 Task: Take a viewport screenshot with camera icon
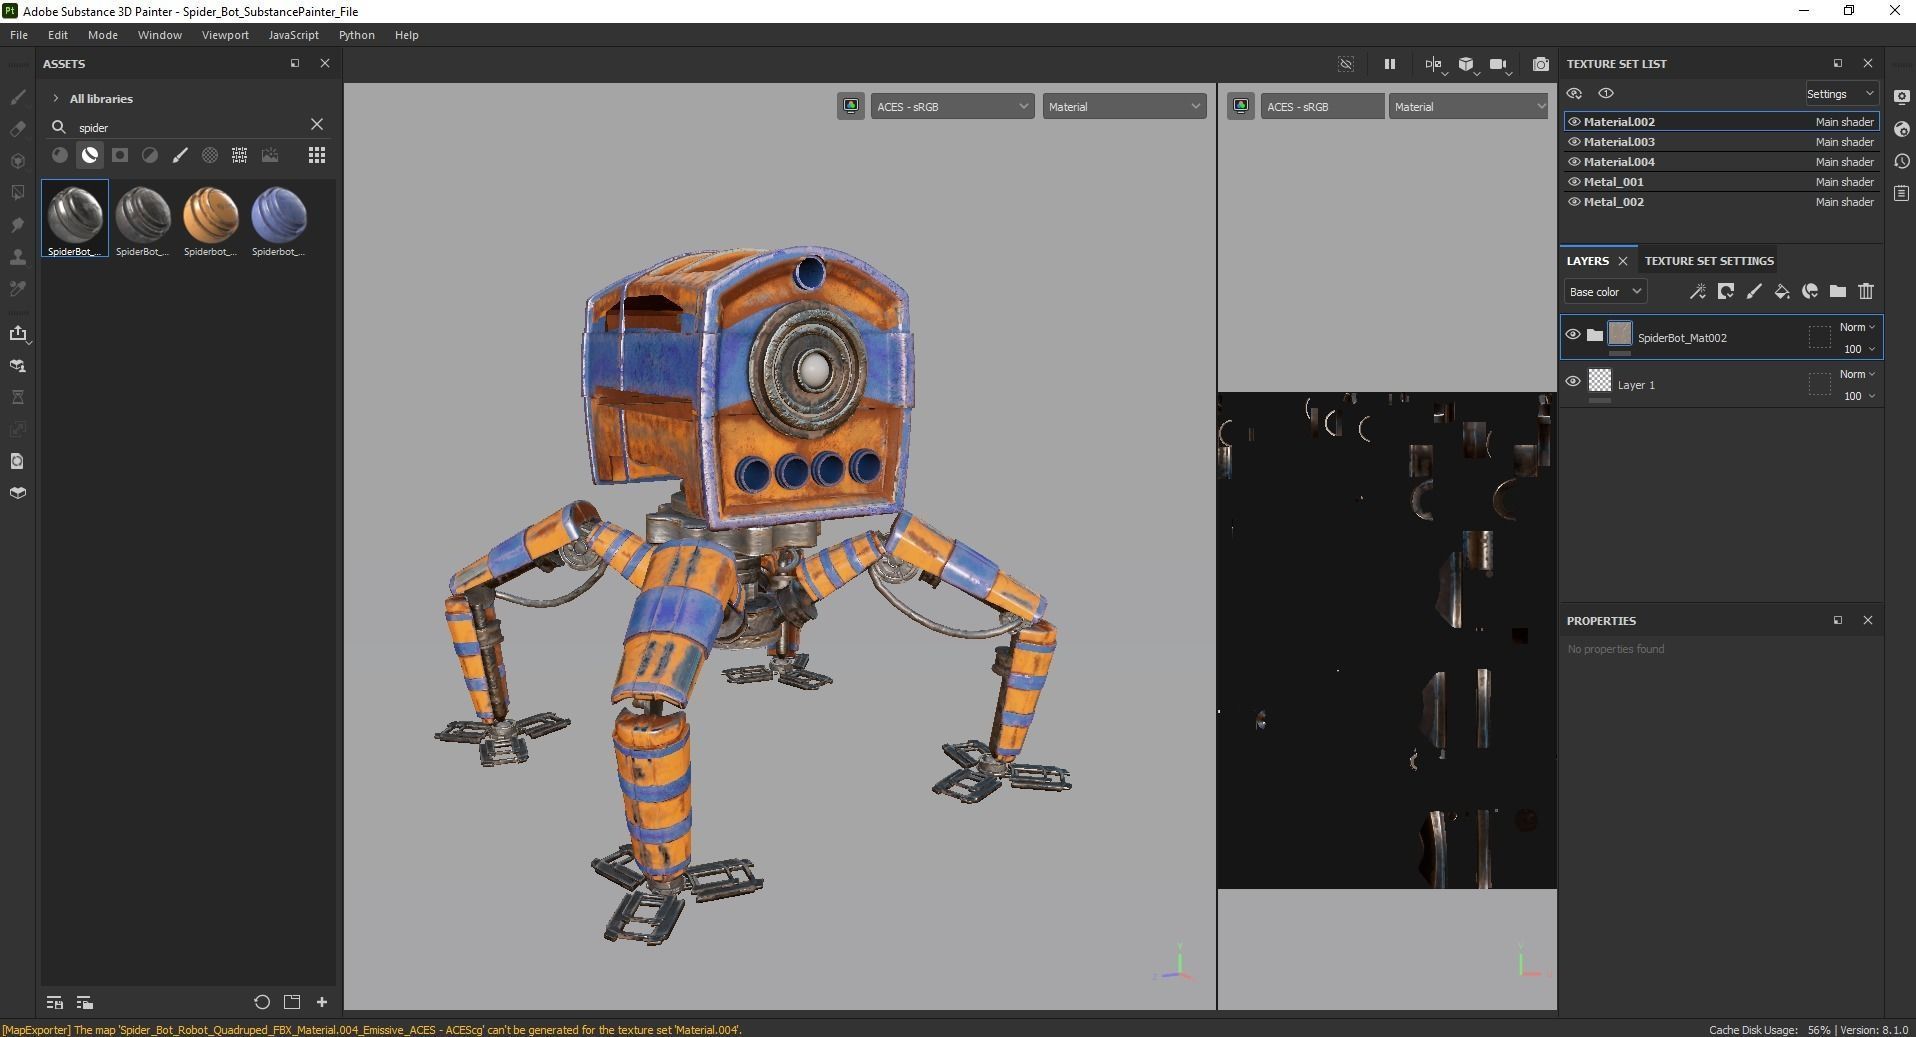(x=1541, y=64)
